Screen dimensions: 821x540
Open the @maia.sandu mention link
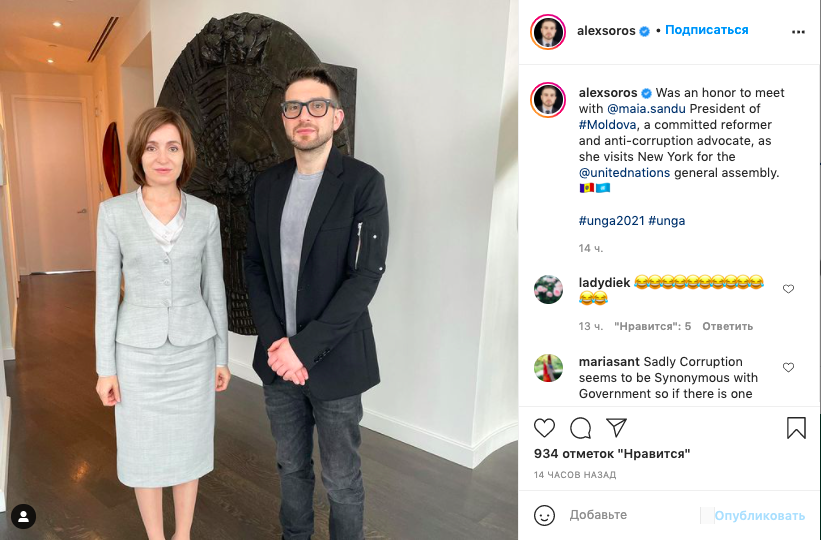646,109
